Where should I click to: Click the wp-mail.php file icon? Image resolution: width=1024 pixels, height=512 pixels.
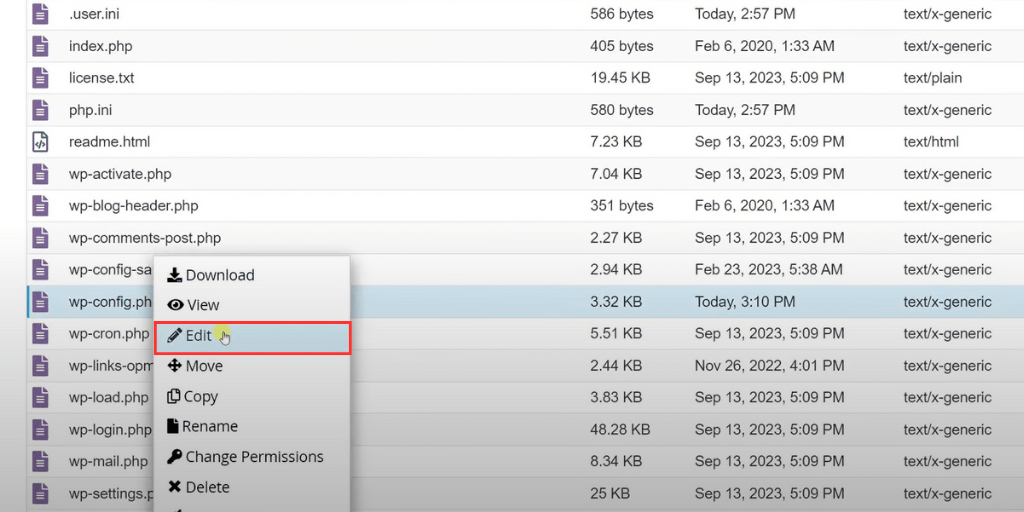coord(40,462)
